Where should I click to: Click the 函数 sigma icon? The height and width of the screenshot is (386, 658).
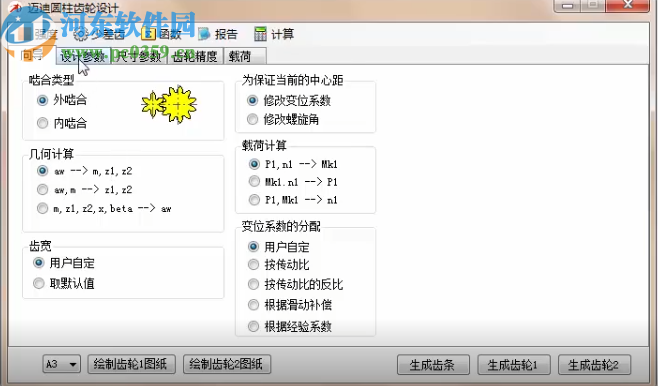click(149, 34)
